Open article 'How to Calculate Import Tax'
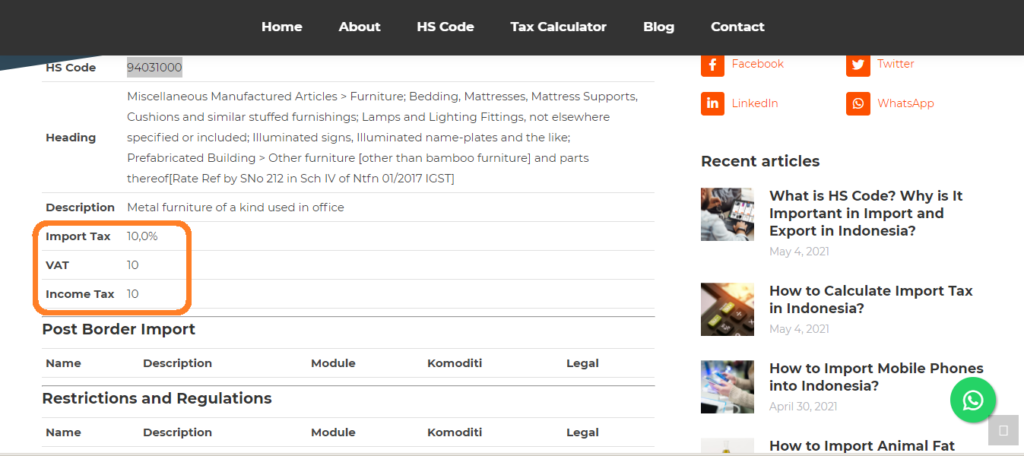Image resolution: width=1024 pixels, height=456 pixels. pyautogui.click(x=871, y=299)
